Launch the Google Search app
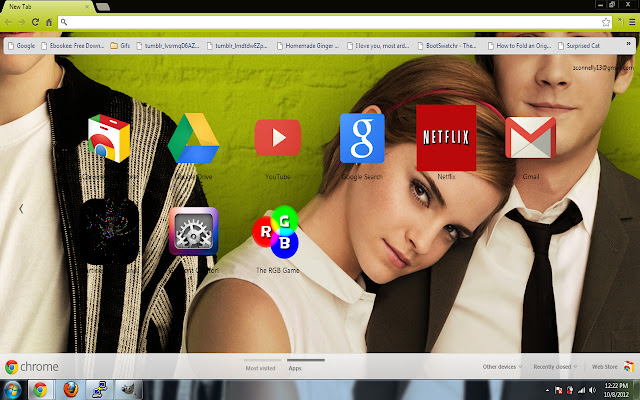 [362, 138]
